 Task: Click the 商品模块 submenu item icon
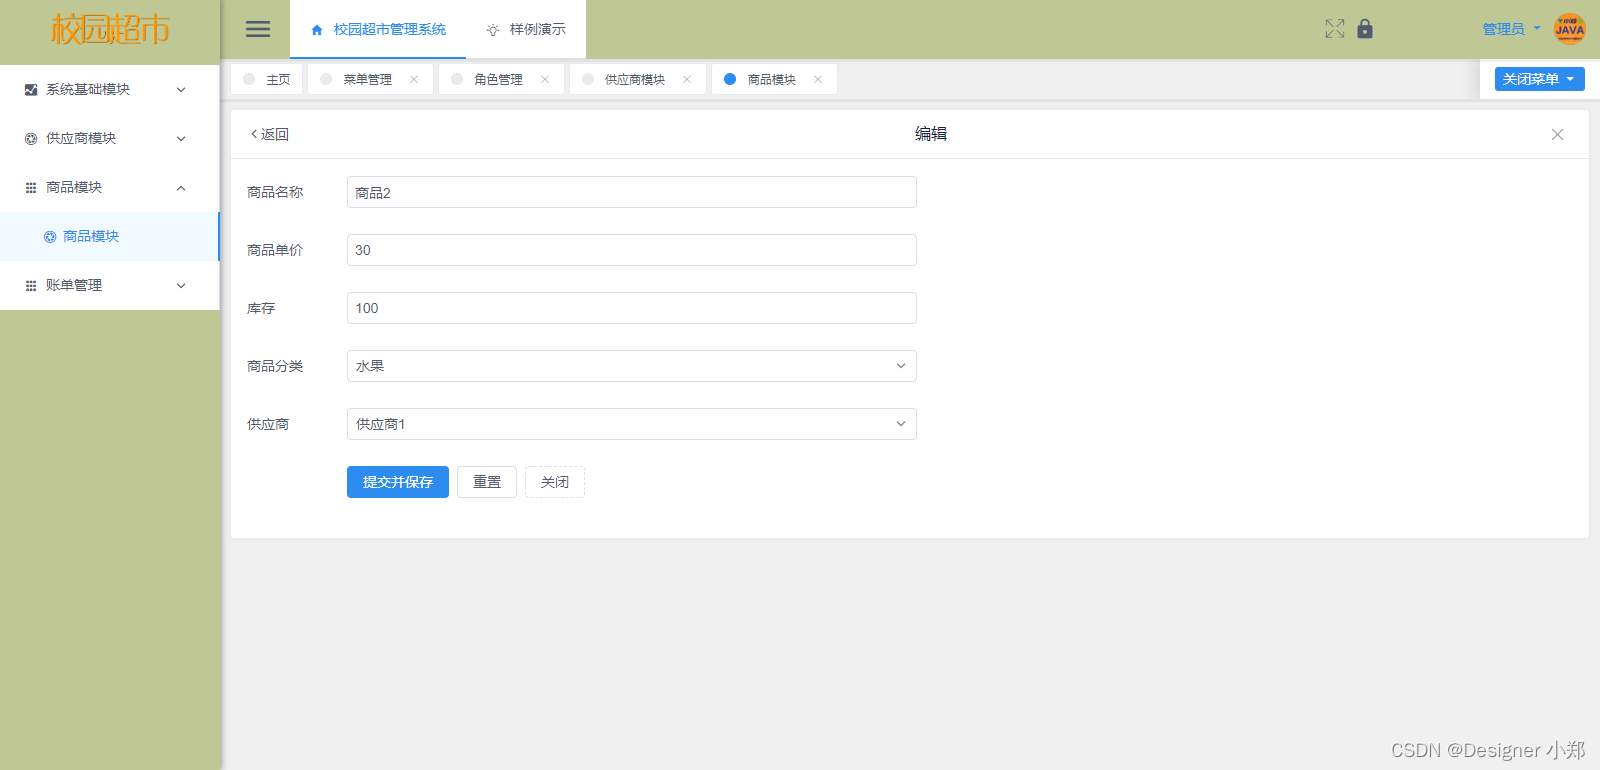50,237
